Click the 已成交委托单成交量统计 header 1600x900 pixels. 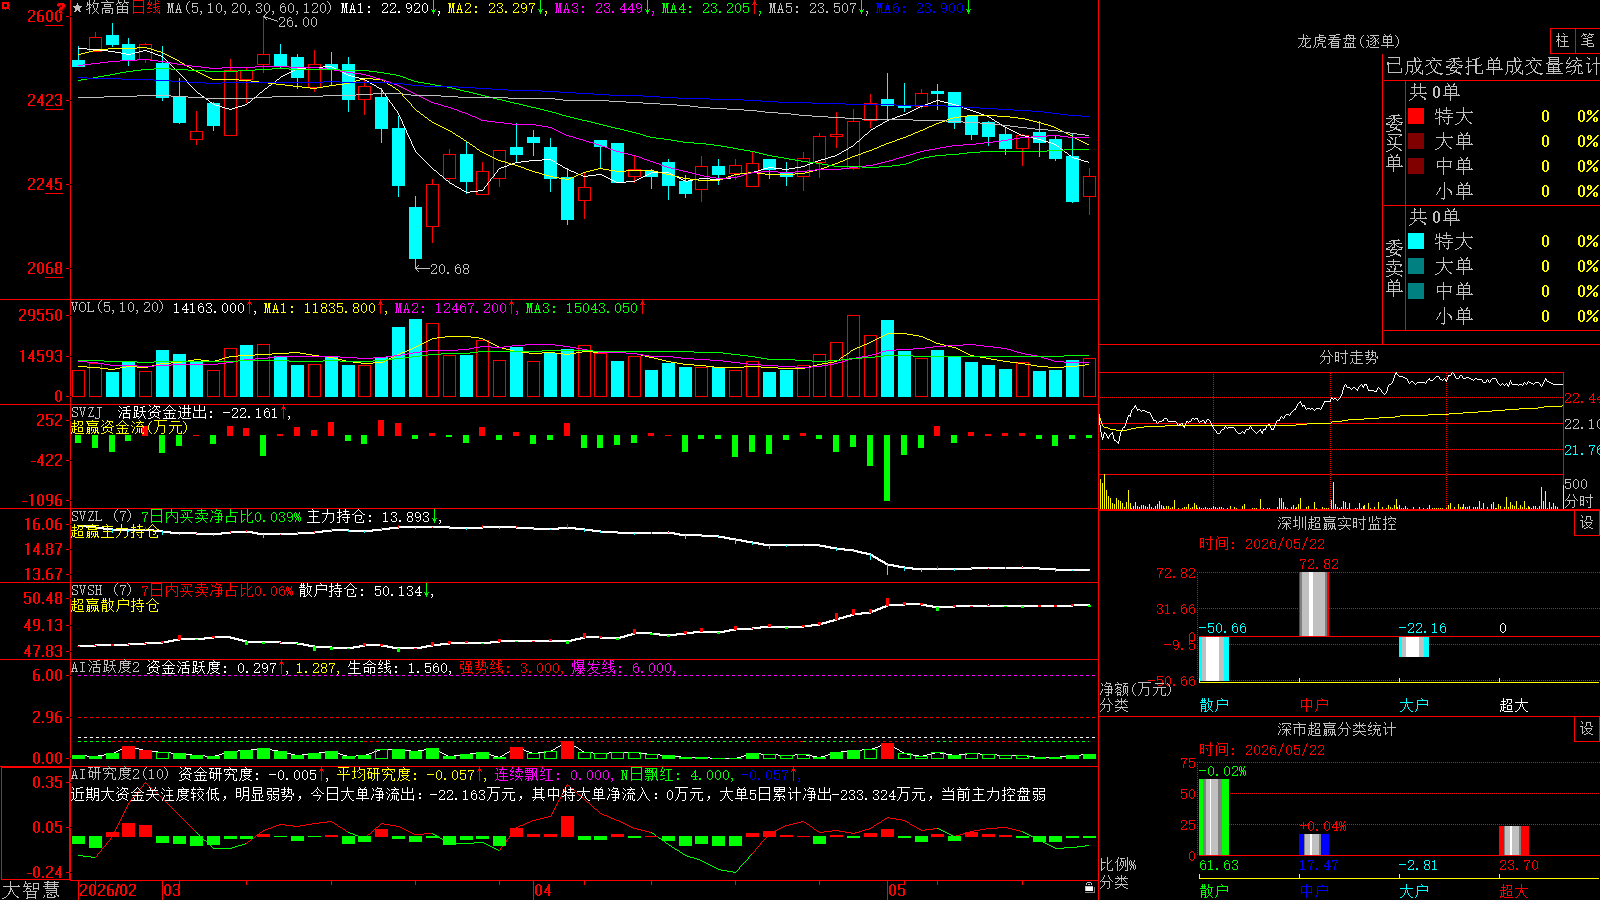[x=1492, y=66]
